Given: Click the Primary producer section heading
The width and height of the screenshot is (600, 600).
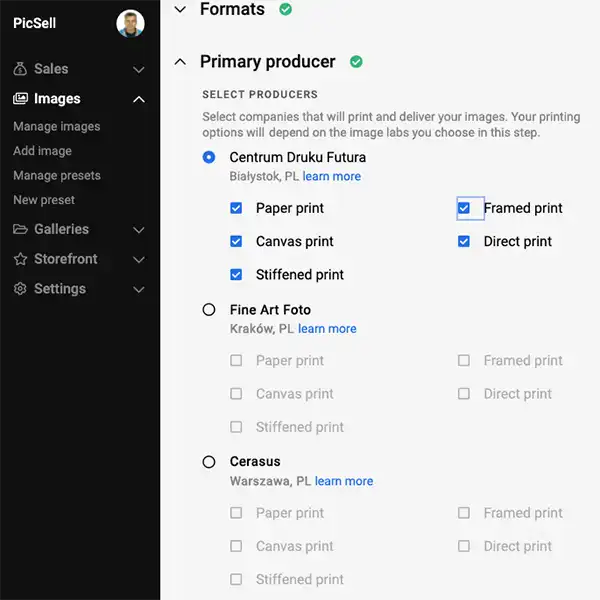Looking at the screenshot, I should (x=267, y=62).
